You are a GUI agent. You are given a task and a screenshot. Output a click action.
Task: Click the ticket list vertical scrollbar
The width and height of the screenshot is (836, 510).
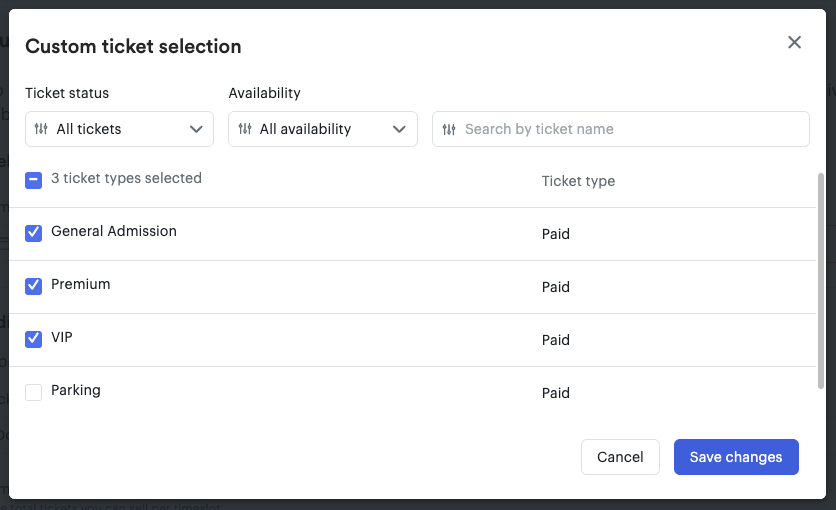[821, 281]
